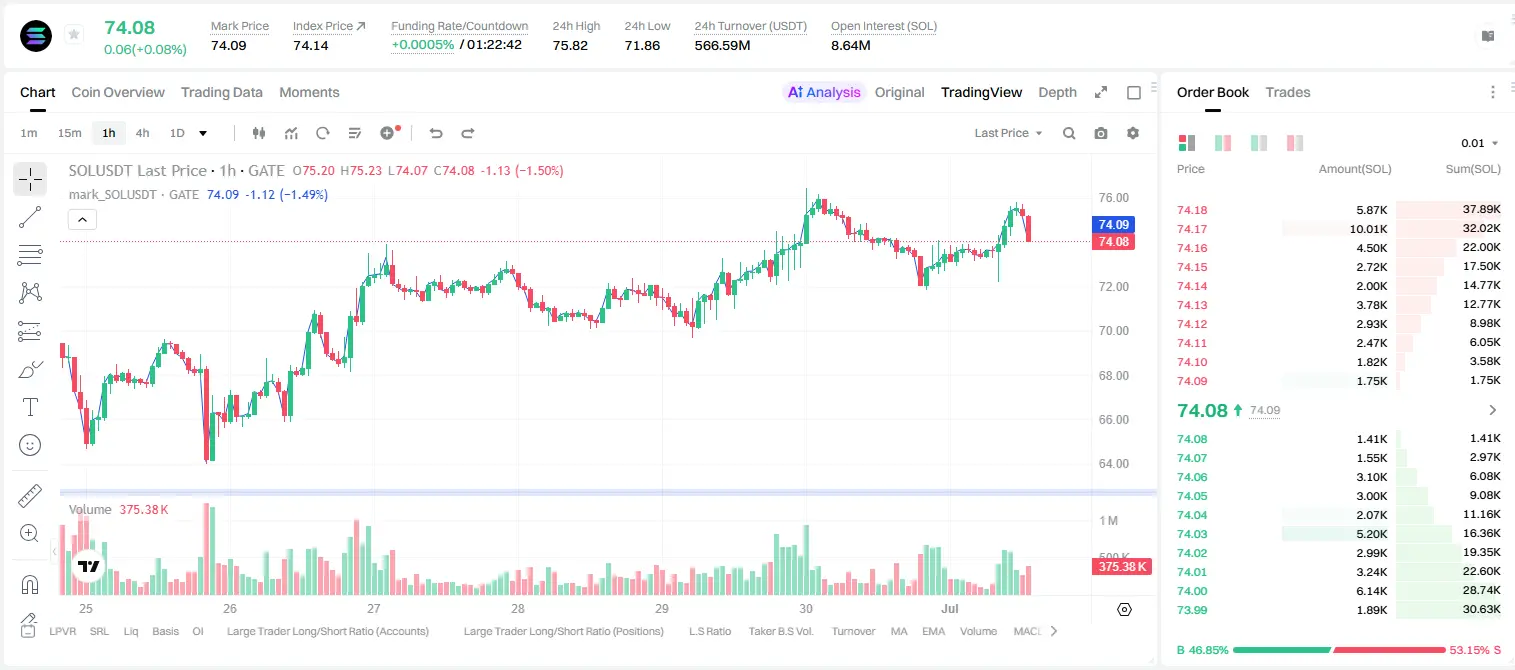Screen dimensions: 1515x670
Task: Open the AI Analysis feature
Action: (x=823, y=92)
